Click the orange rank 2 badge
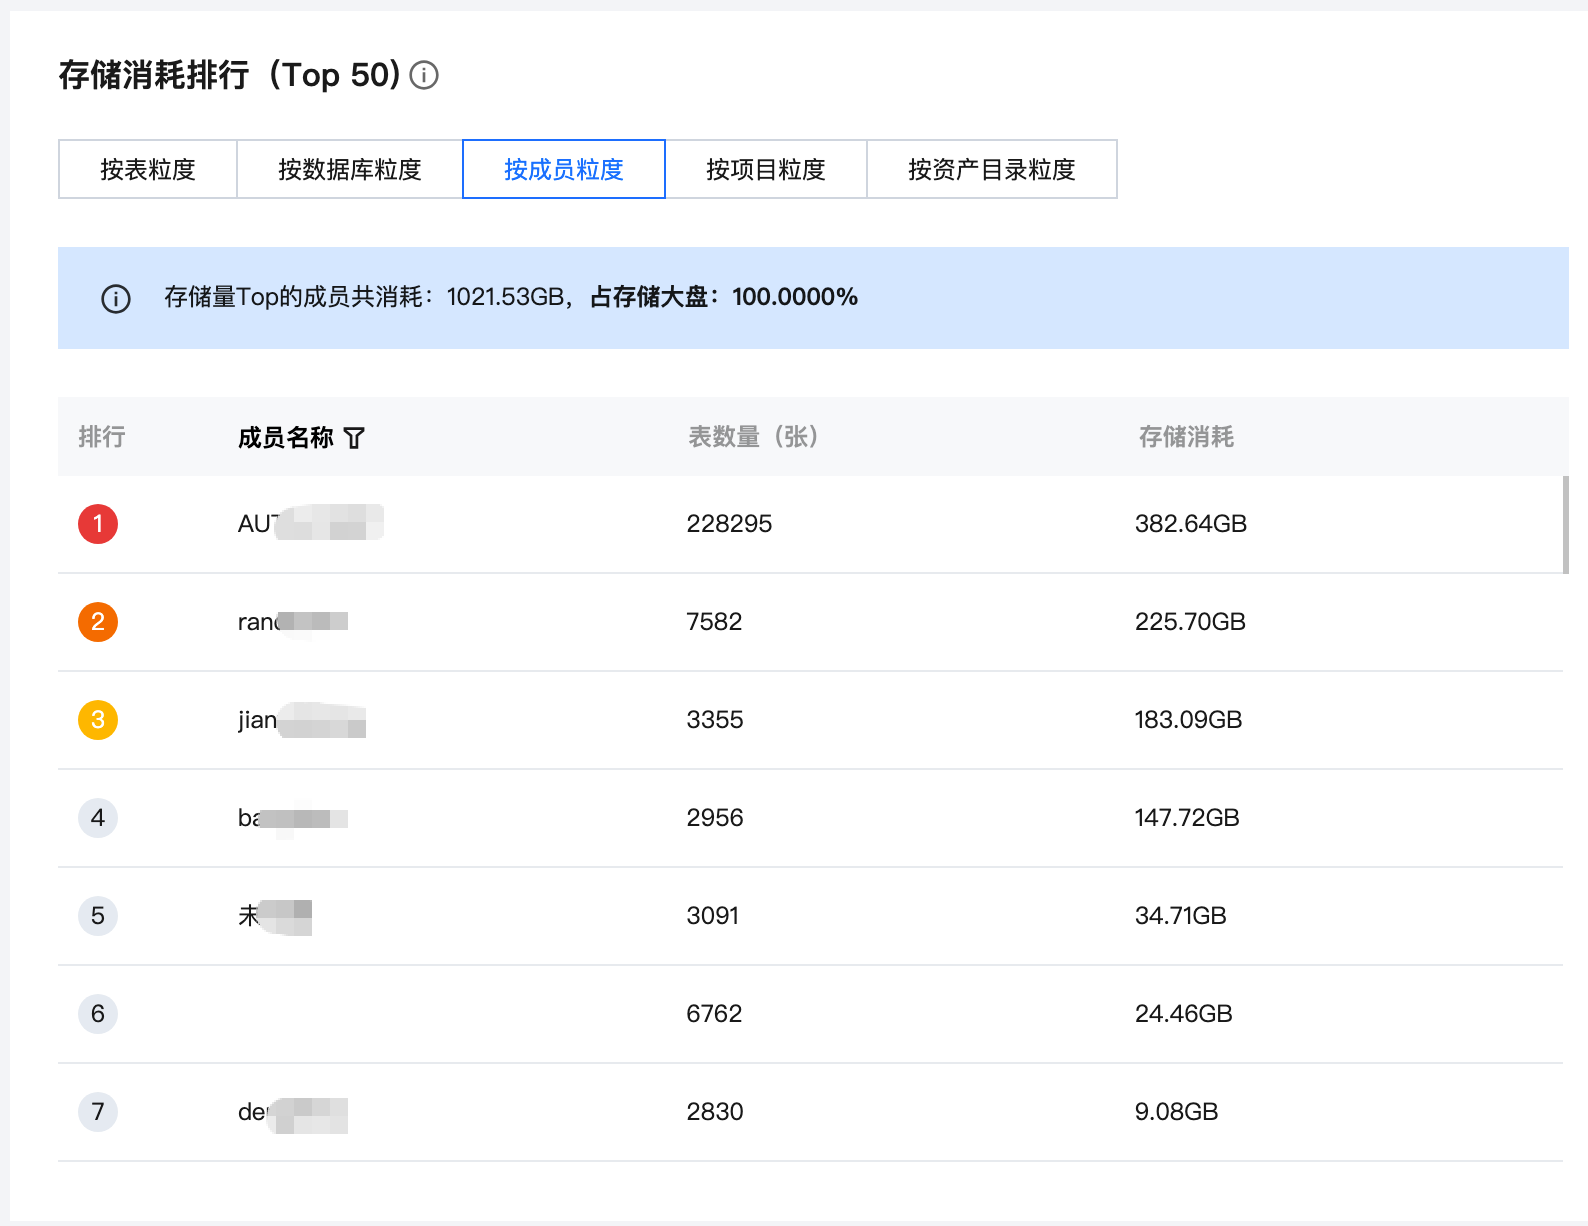1588x1226 pixels. click(98, 622)
